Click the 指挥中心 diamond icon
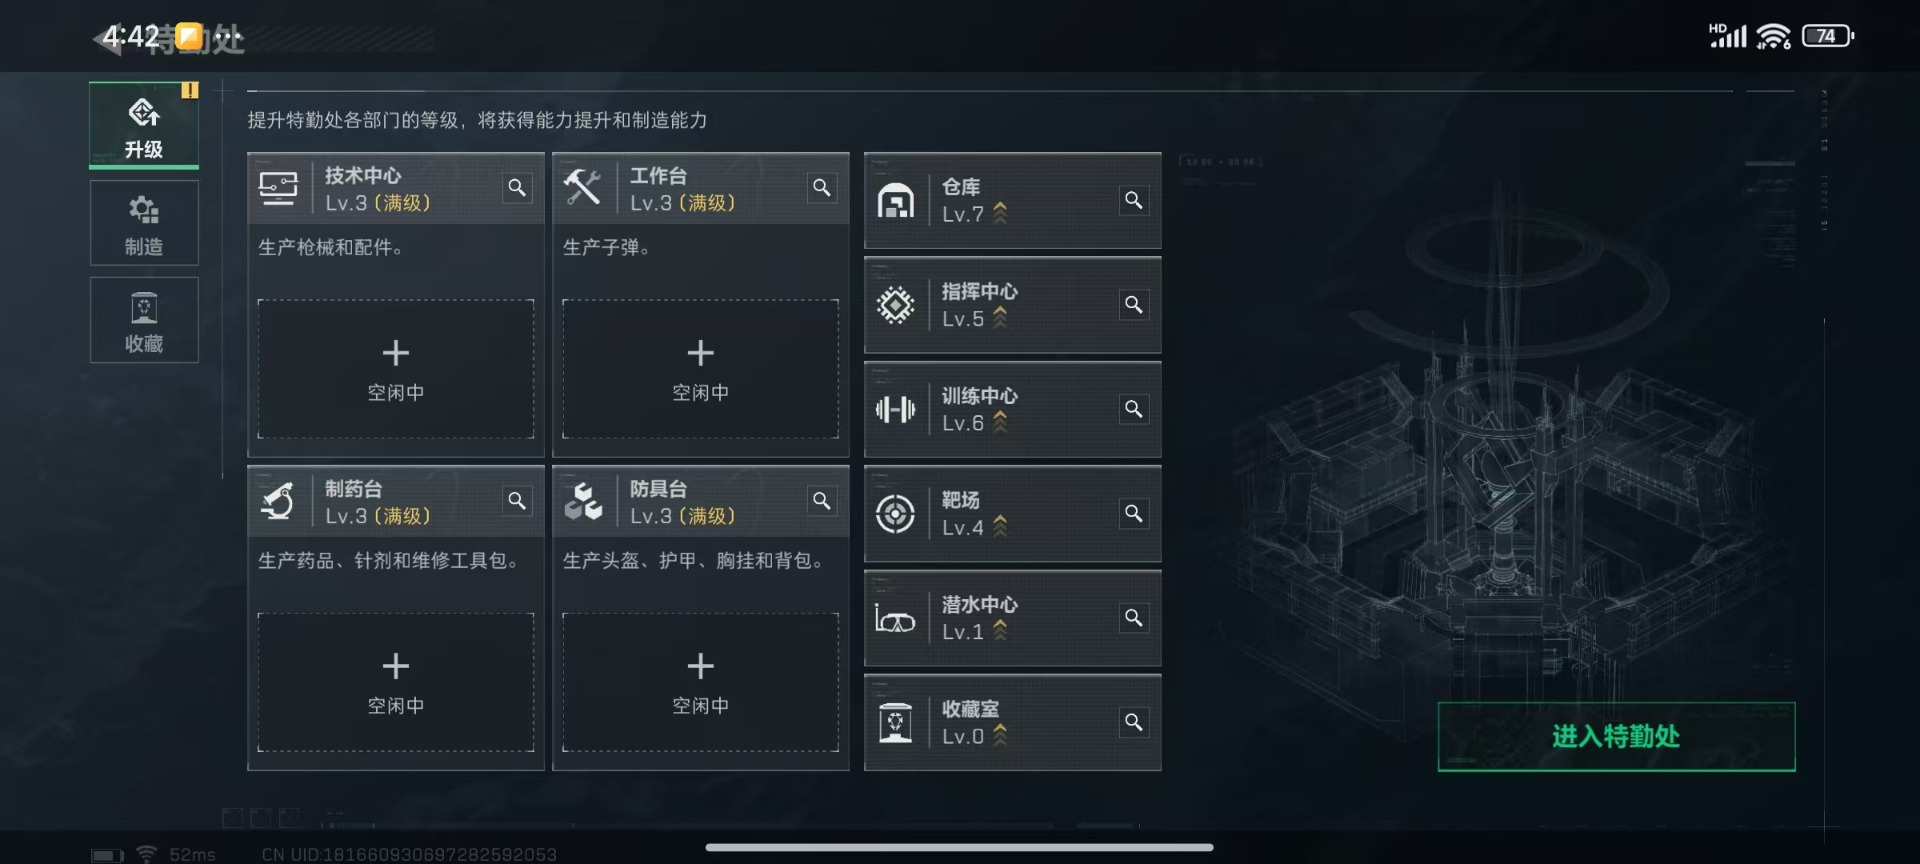The width and height of the screenshot is (1920, 864). pyautogui.click(x=895, y=305)
